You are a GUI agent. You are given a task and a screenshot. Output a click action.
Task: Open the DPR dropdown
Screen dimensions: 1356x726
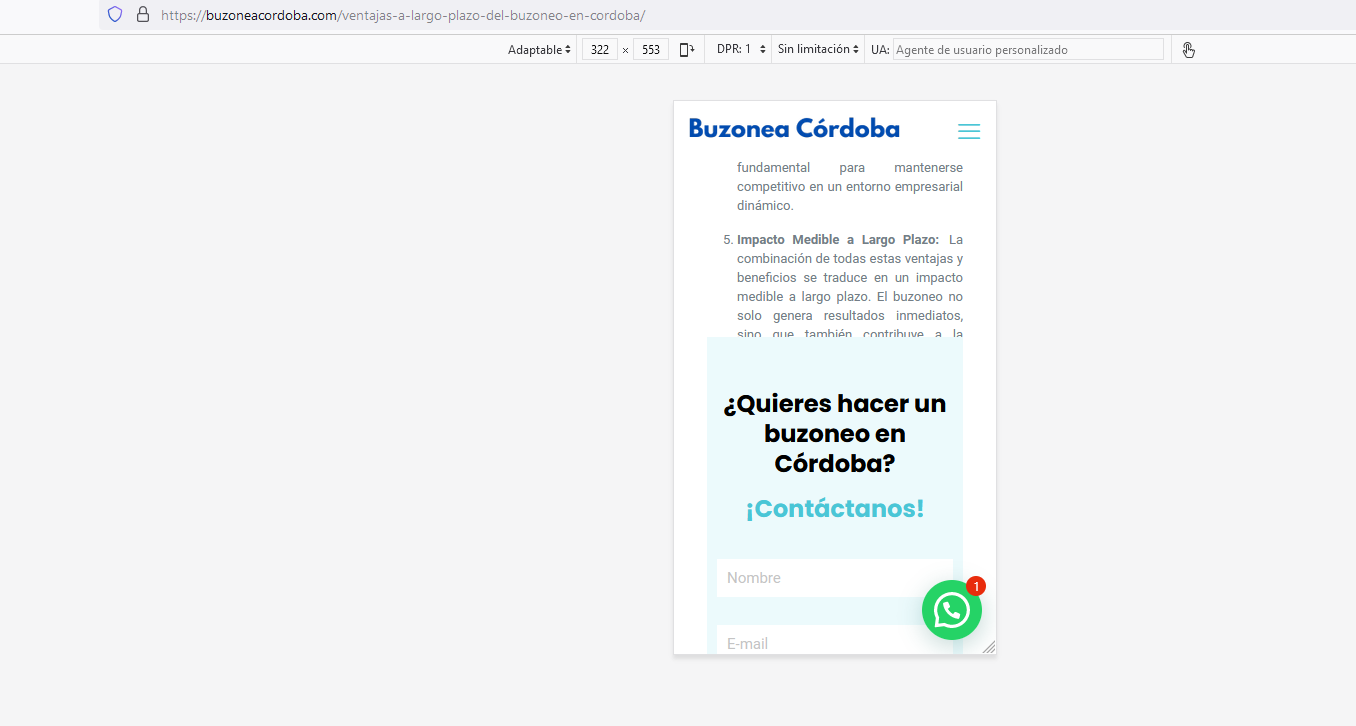pyautogui.click(x=741, y=49)
